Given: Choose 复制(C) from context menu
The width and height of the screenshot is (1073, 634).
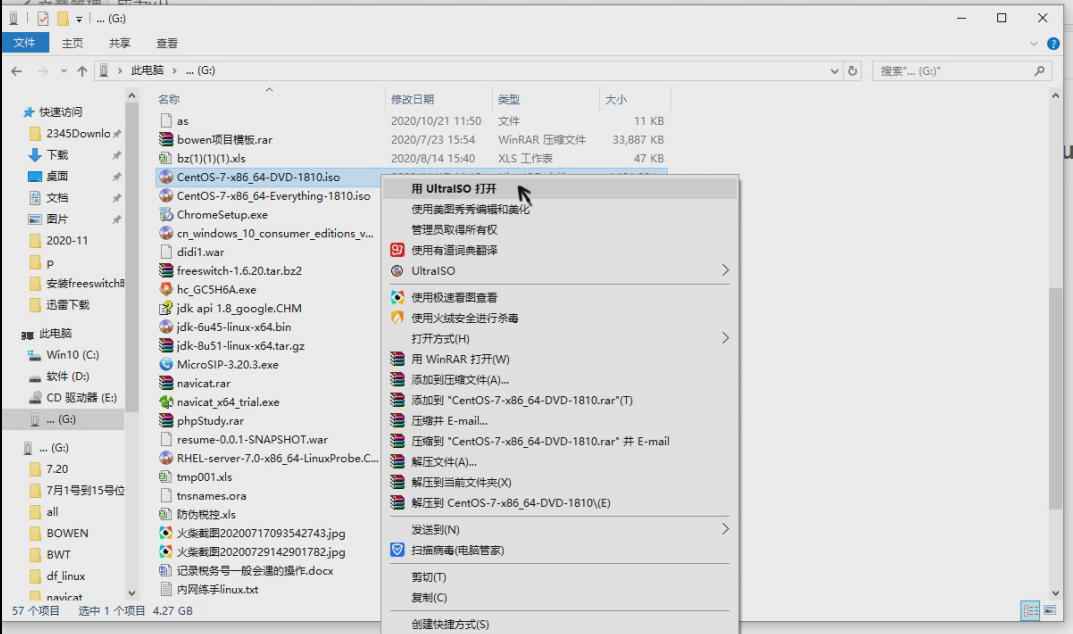Looking at the screenshot, I should click(x=559, y=597).
